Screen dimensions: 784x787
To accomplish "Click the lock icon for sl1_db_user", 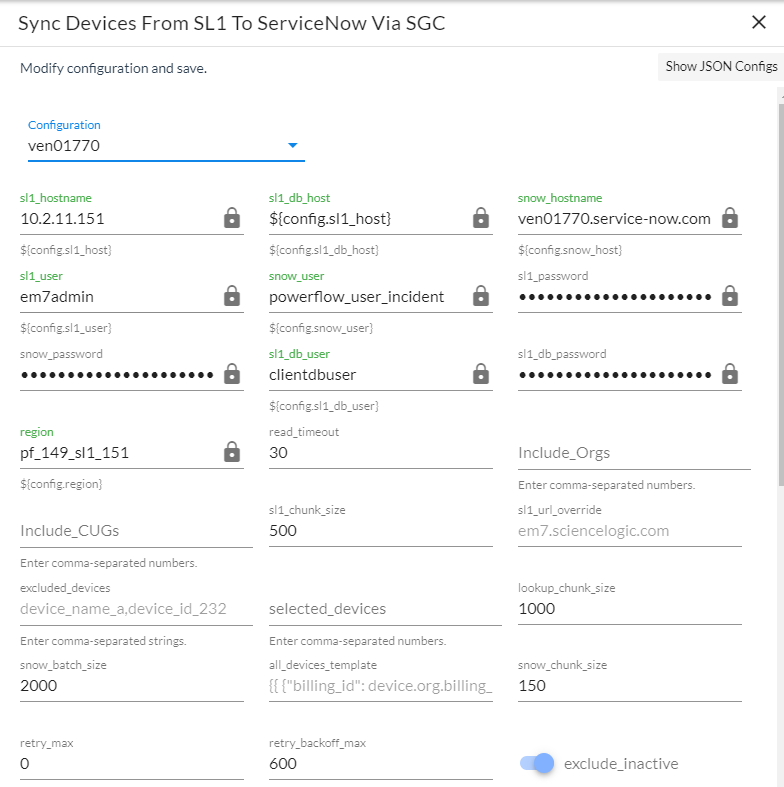I will point(481,374).
